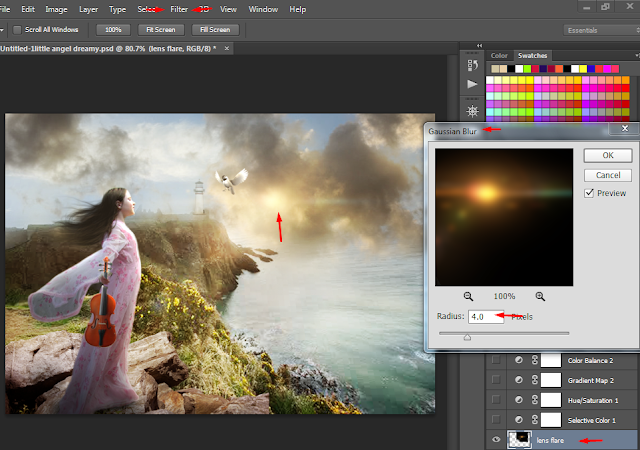Click the Selective Color 1 mask link icon

pyautogui.click(x=534, y=419)
